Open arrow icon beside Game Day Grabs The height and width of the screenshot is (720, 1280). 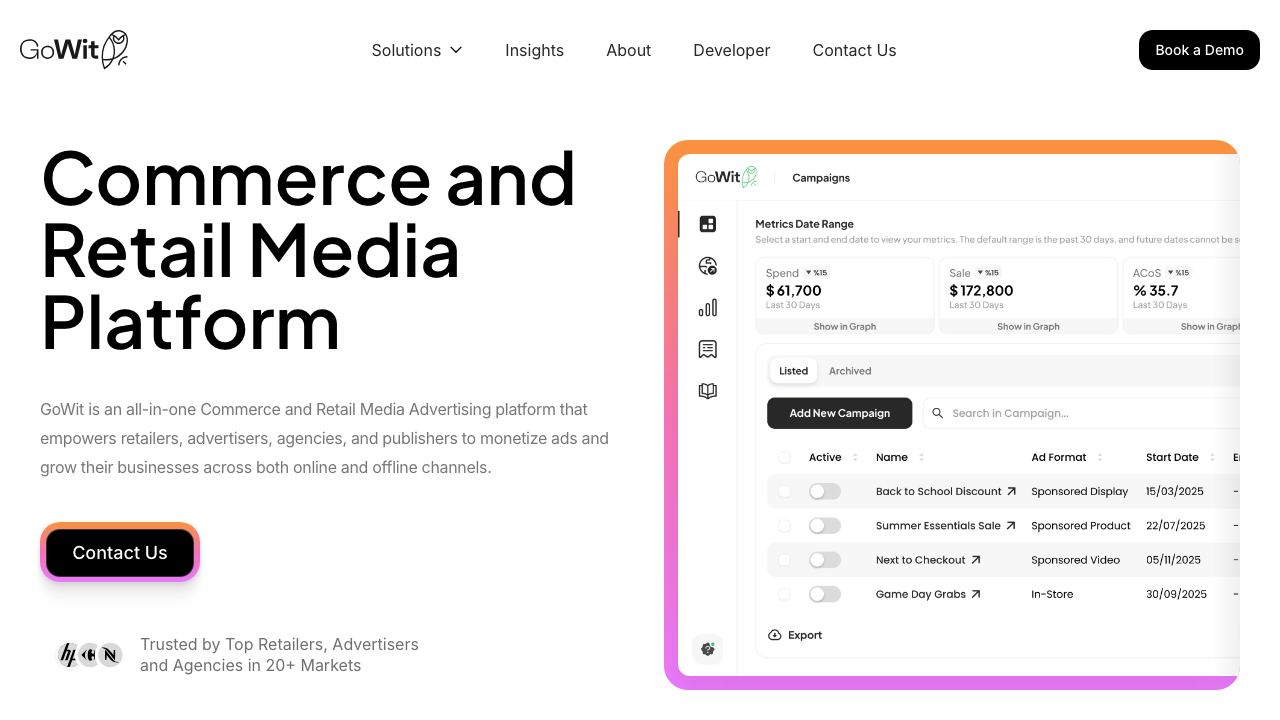[976, 594]
